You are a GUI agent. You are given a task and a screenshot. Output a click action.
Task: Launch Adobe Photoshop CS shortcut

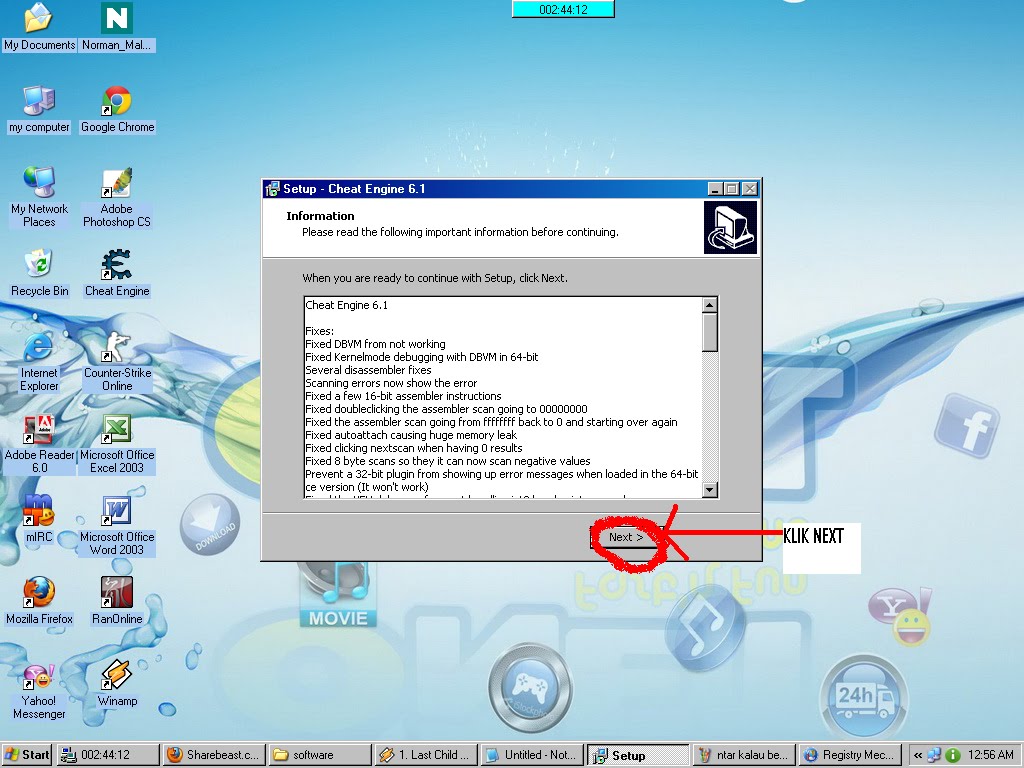(117, 197)
